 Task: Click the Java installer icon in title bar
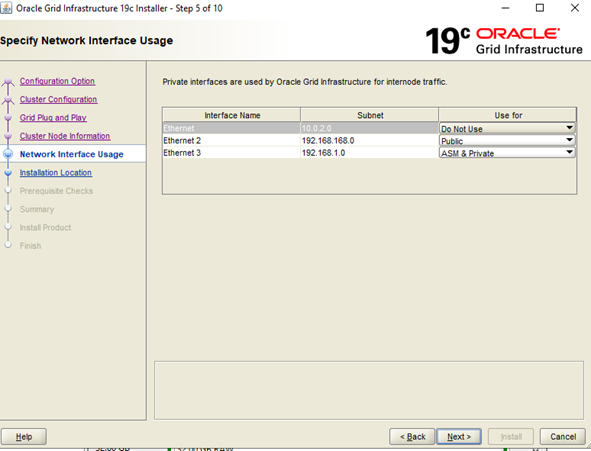(6, 8)
